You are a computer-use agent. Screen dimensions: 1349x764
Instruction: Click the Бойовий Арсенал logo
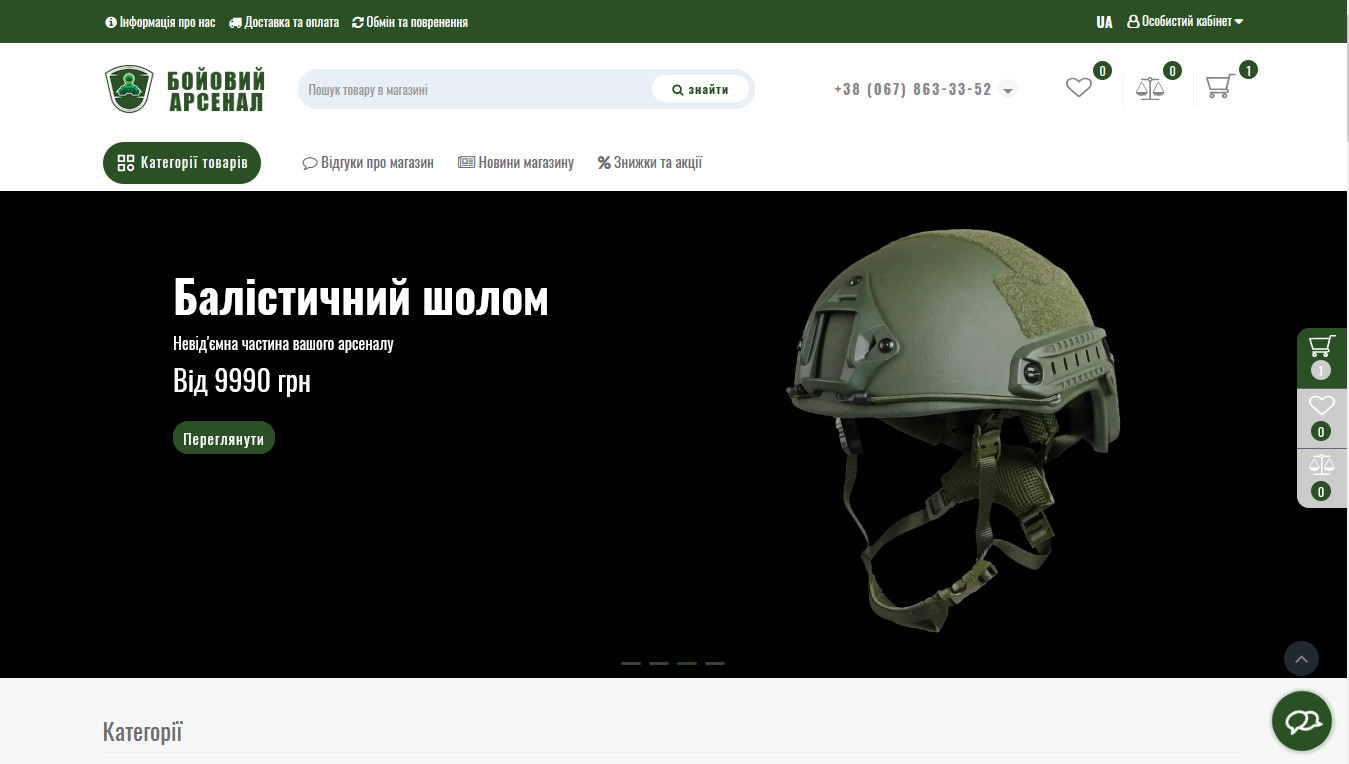pos(185,89)
